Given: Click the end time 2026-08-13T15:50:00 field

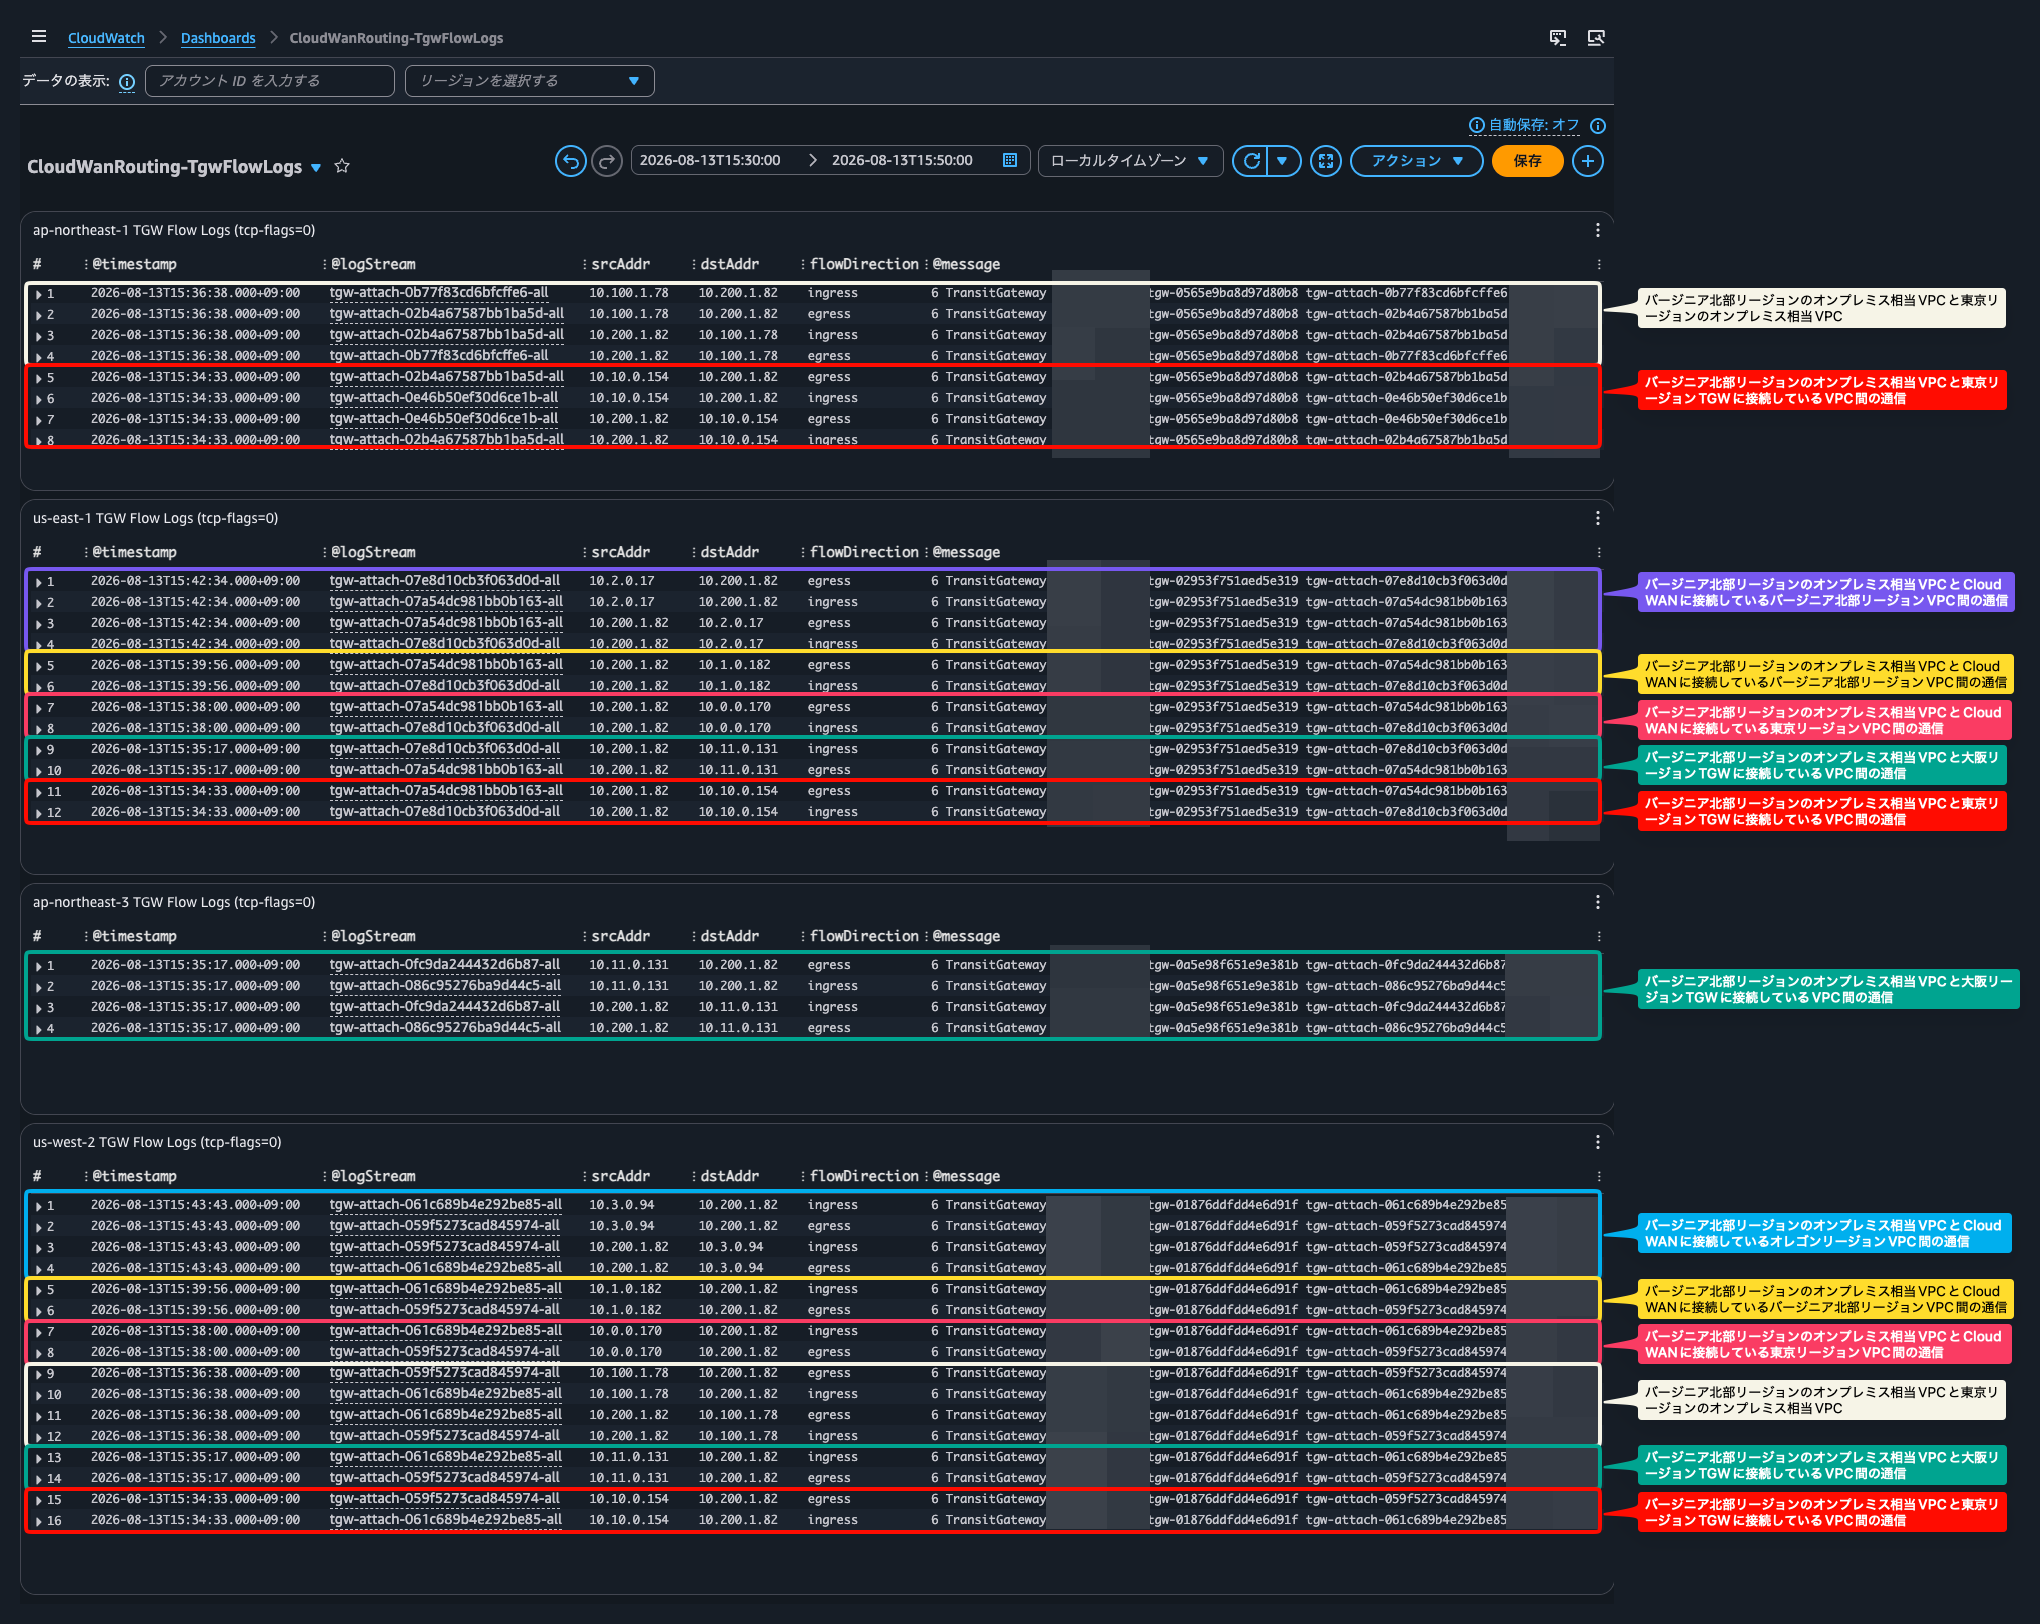Looking at the screenshot, I should 902,161.
